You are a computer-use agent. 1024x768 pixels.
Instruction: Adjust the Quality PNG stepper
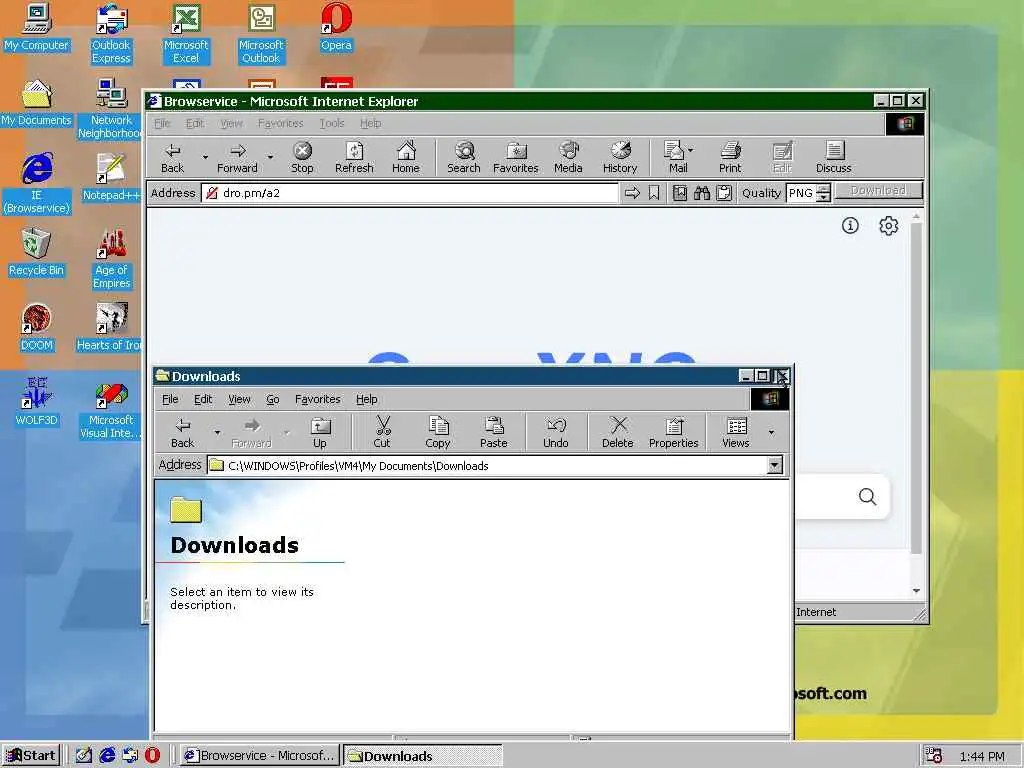pos(824,193)
